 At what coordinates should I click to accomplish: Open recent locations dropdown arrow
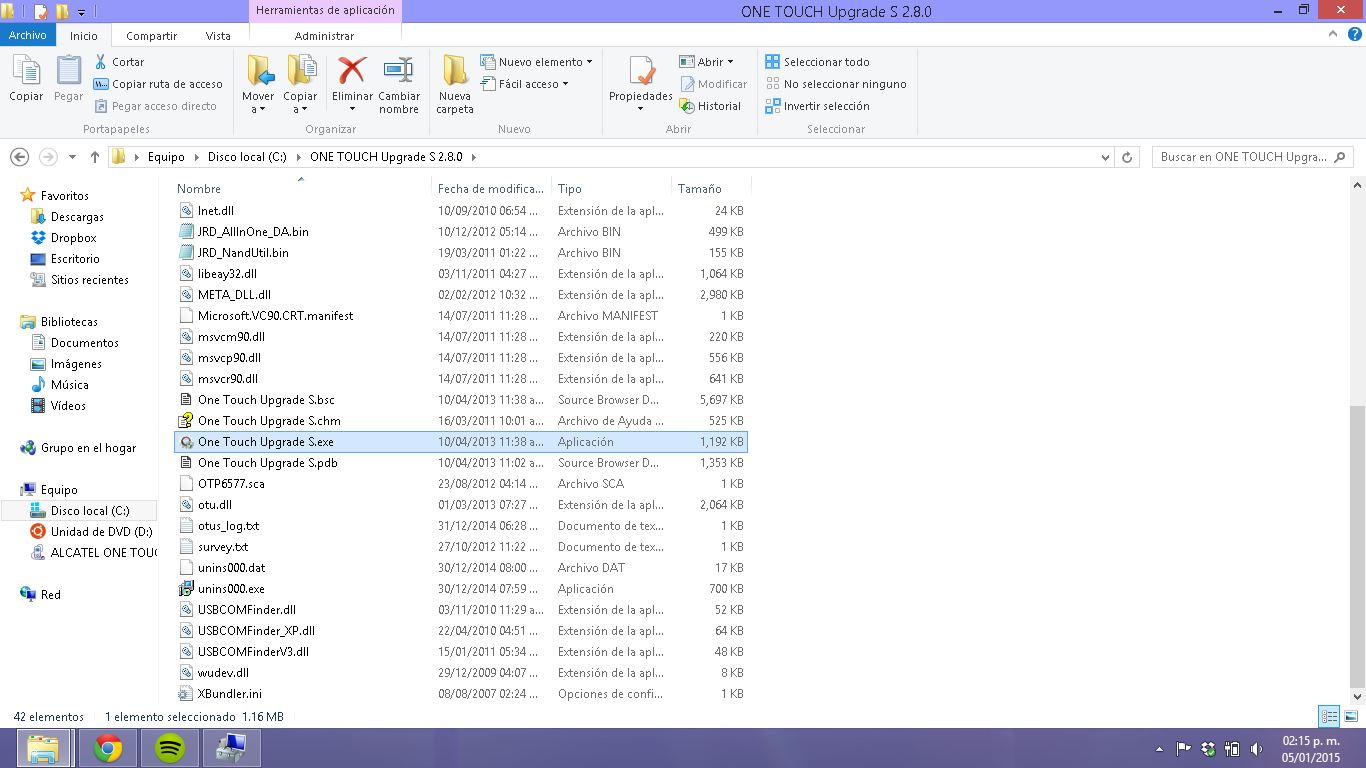coord(72,157)
